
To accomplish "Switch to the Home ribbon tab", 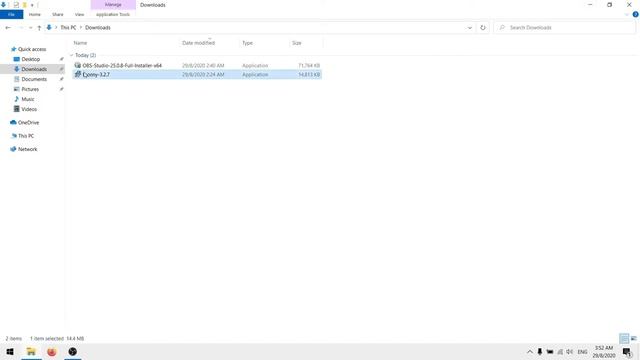I will [35, 14].
